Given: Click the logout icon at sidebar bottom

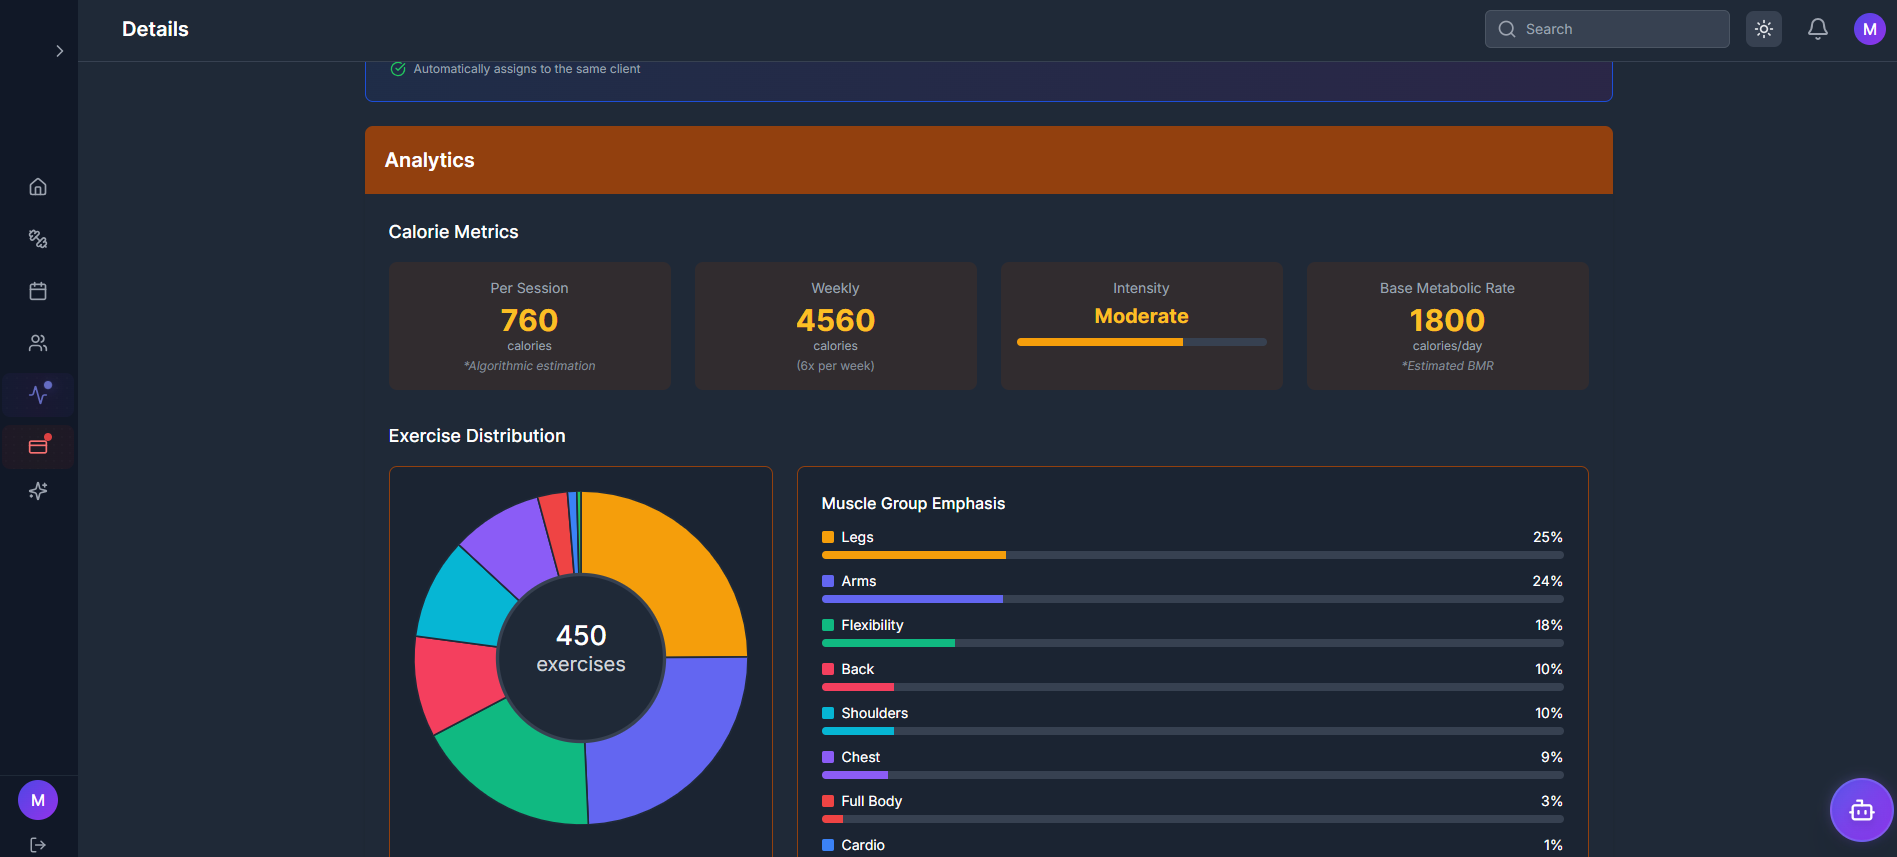Looking at the screenshot, I should point(38,845).
